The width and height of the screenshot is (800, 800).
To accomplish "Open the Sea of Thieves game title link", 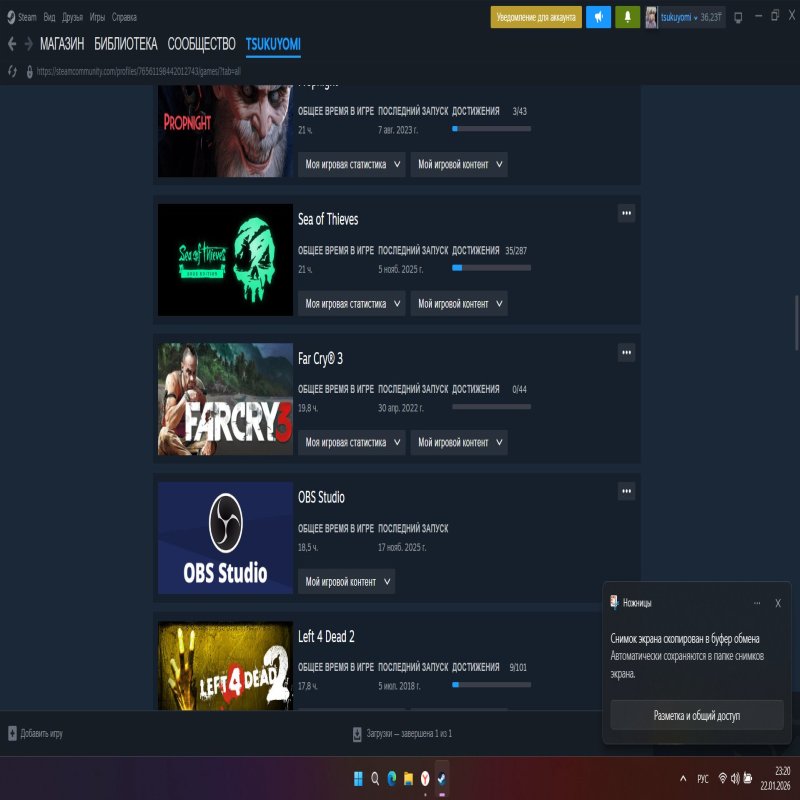I will [x=326, y=220].
